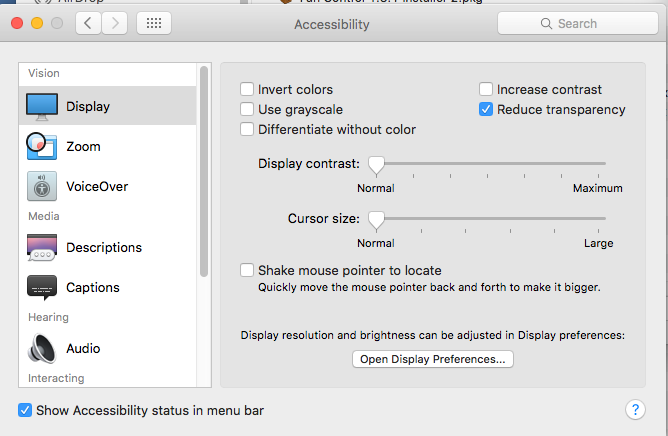Choose the Descriptions icon under Media
Screen dimensions: 668x436
pos(41,247)
